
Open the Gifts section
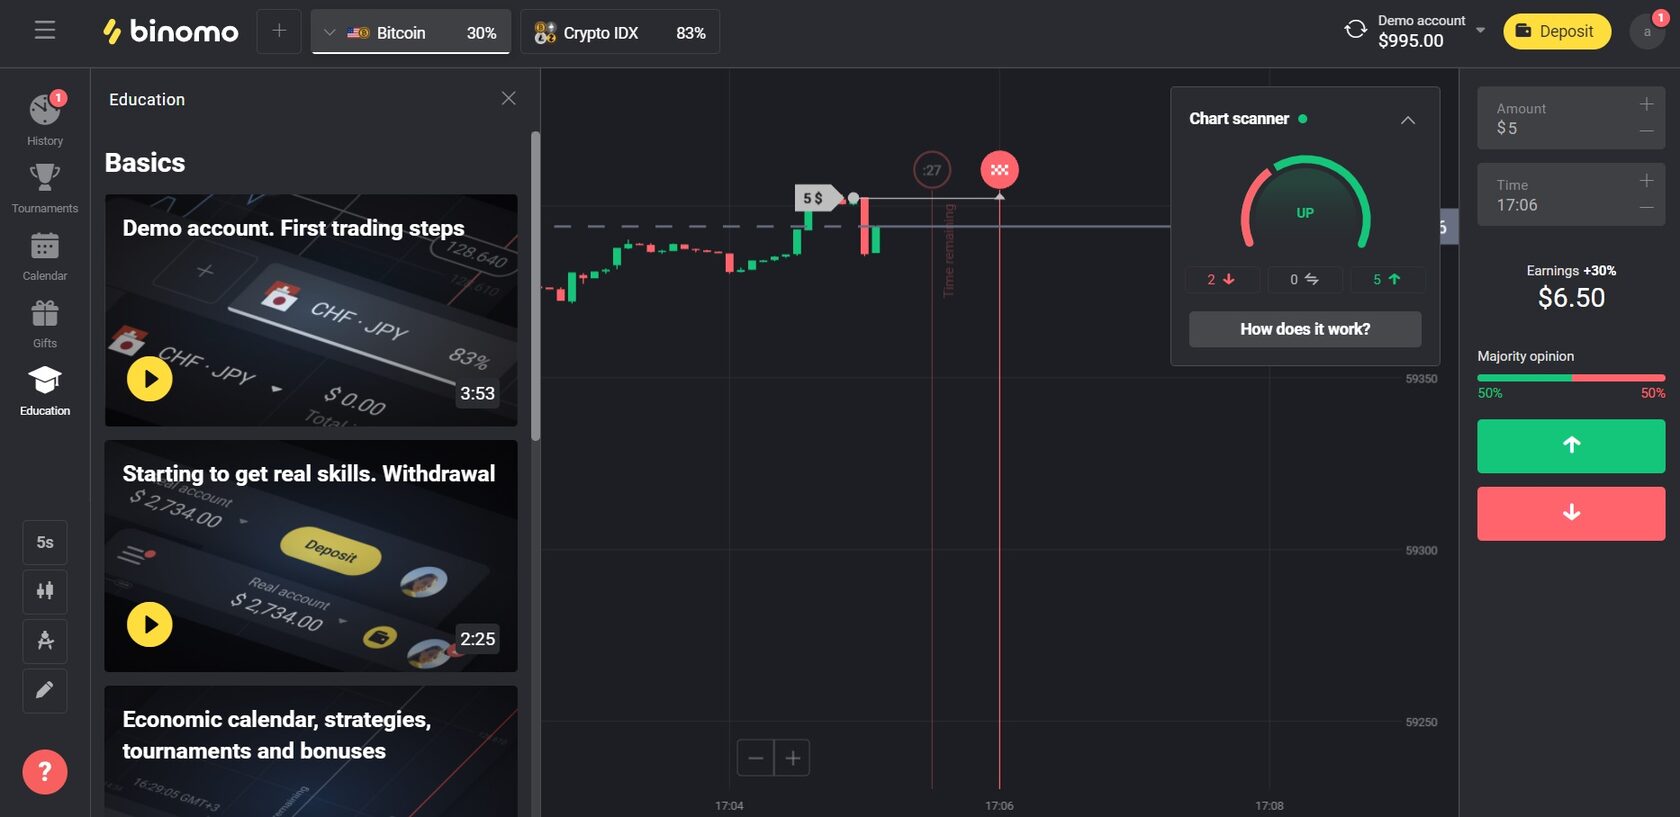pyautogui.click(x=44, y=319)
